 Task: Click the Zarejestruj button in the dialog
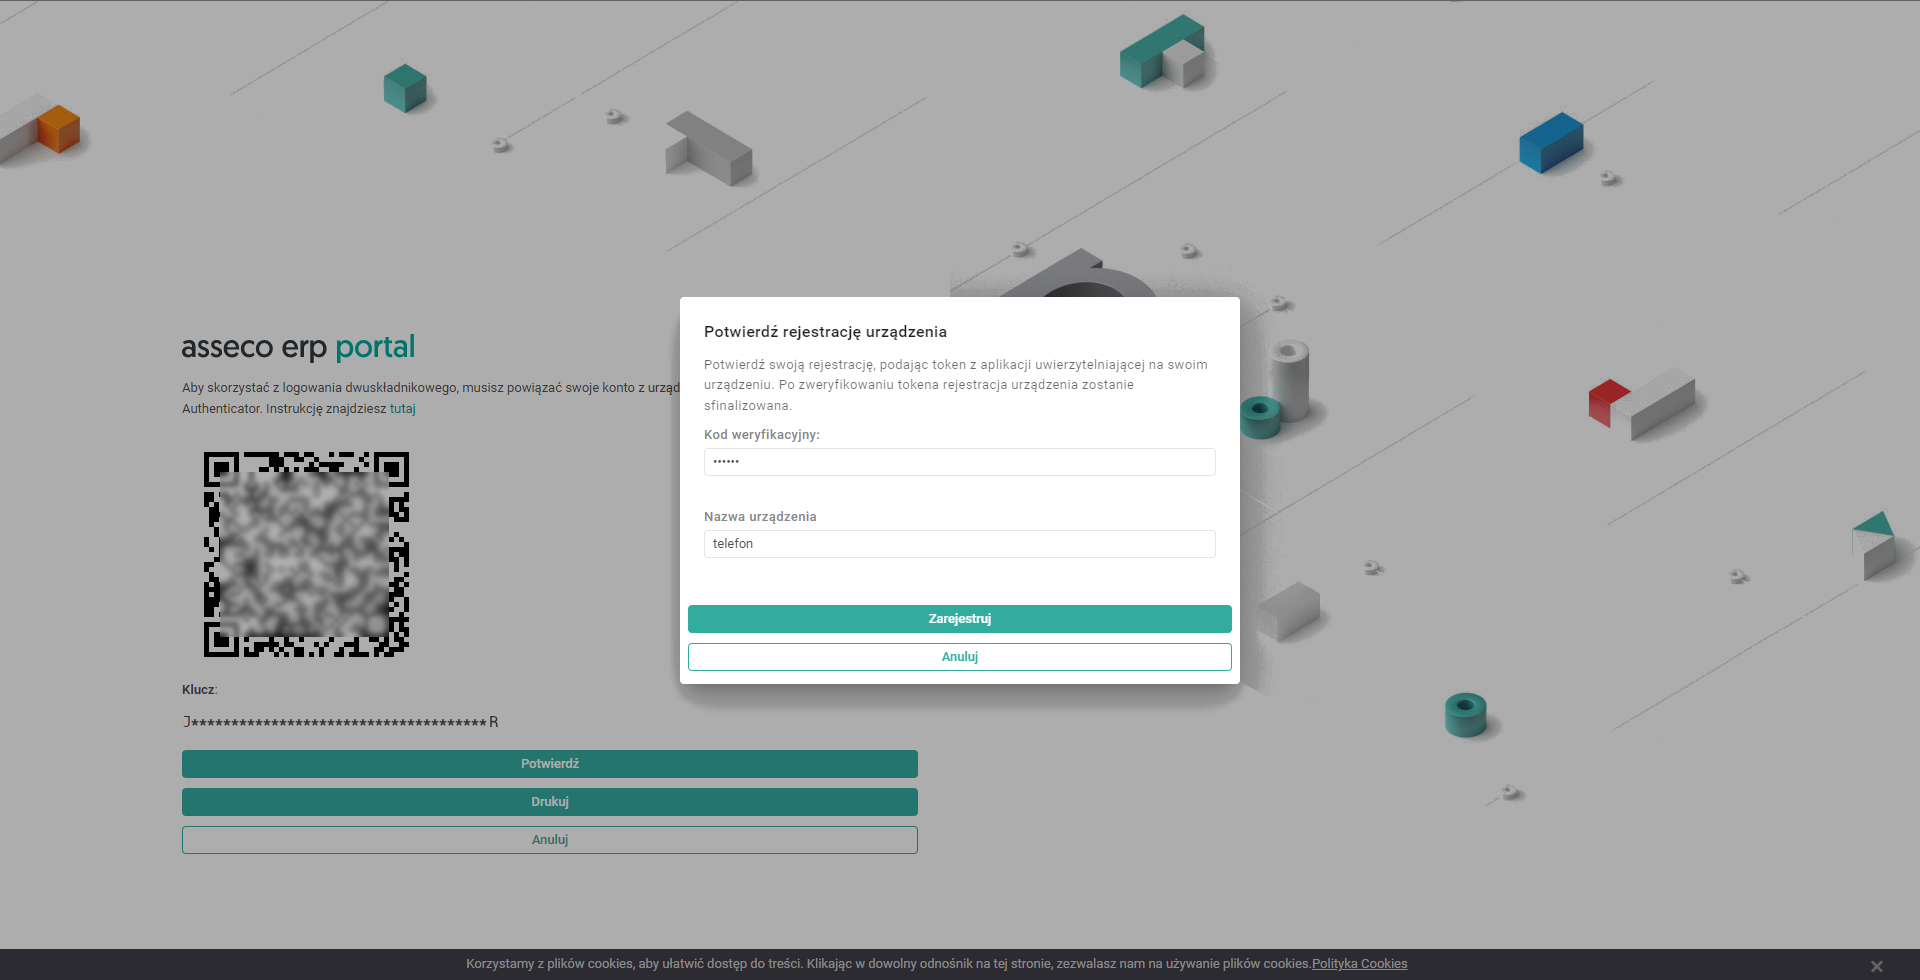pyautogui.click(x=960, y=619)
